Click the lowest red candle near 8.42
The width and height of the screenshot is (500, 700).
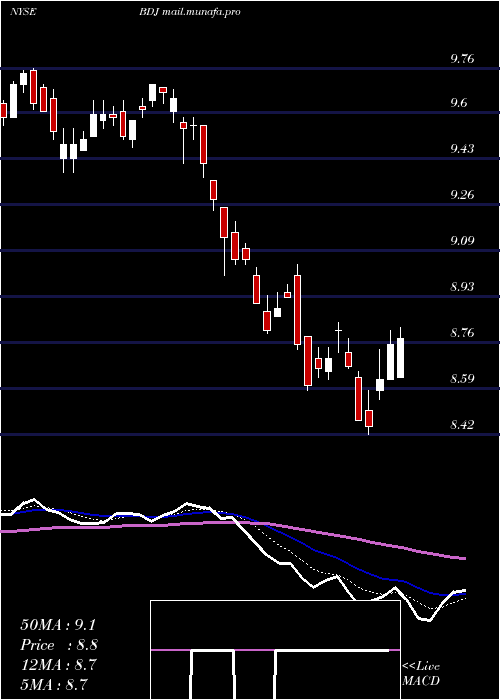click(x=369, y=419)
